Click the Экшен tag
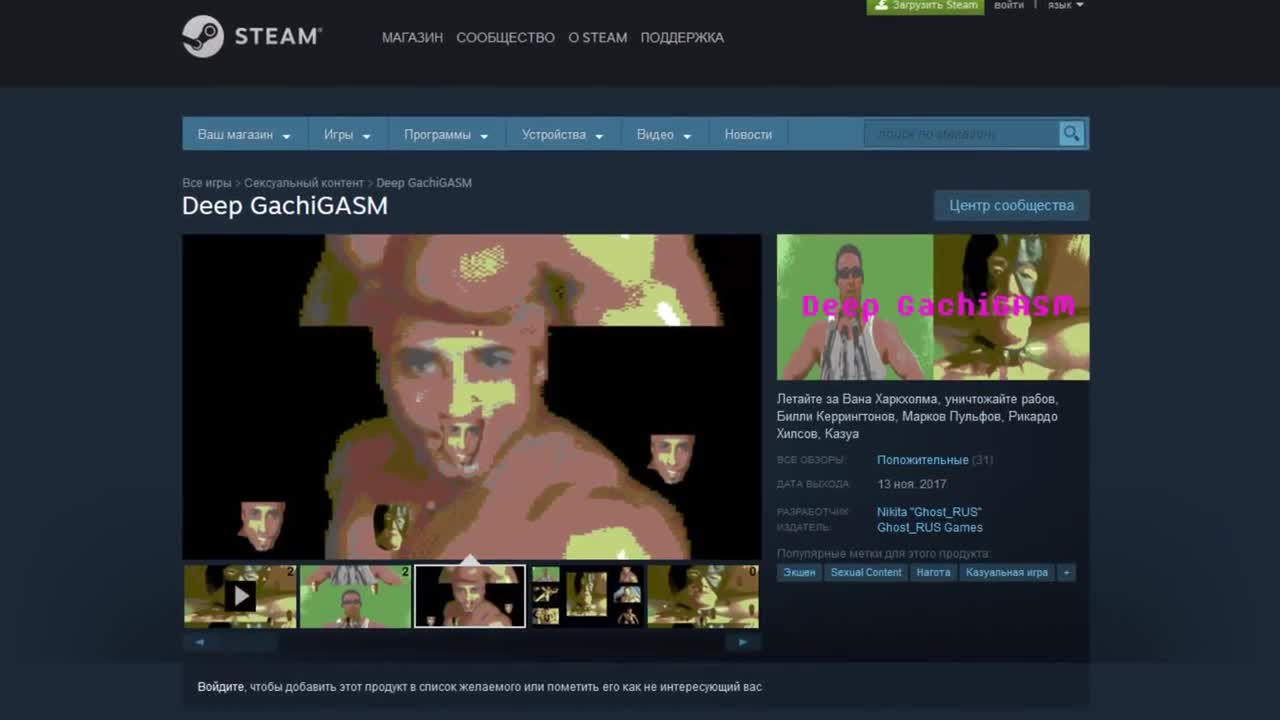The width and height of the screenshot is (1280, 720). coord(799,573)
